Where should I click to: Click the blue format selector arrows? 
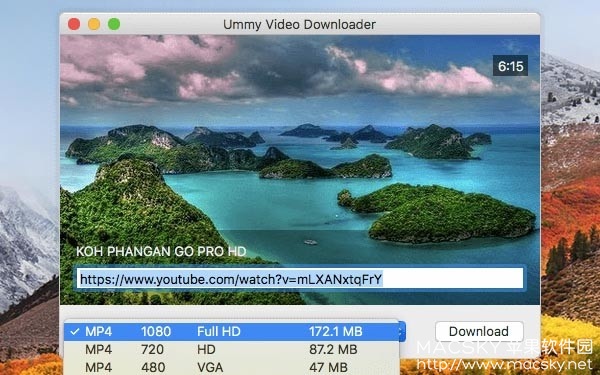(x=402, y=331)
